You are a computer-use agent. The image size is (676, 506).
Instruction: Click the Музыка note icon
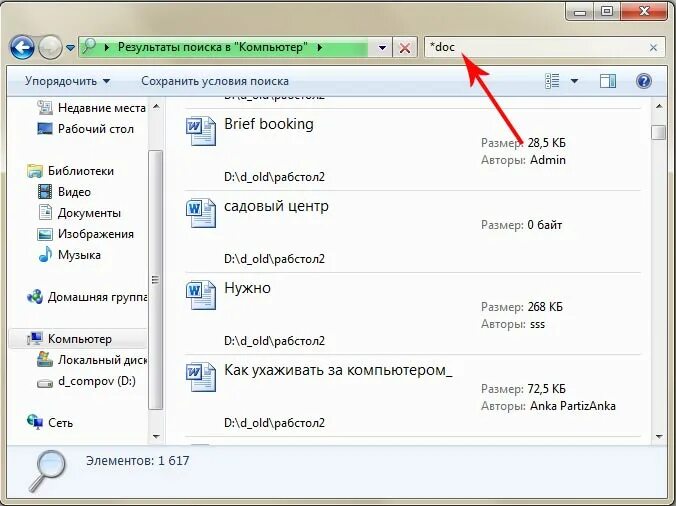[x=45, y=254]
